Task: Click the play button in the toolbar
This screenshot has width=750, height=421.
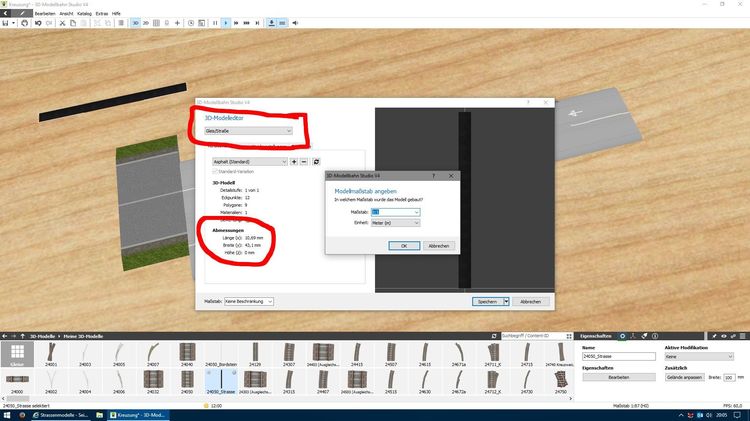Action: tap(226, 23)
